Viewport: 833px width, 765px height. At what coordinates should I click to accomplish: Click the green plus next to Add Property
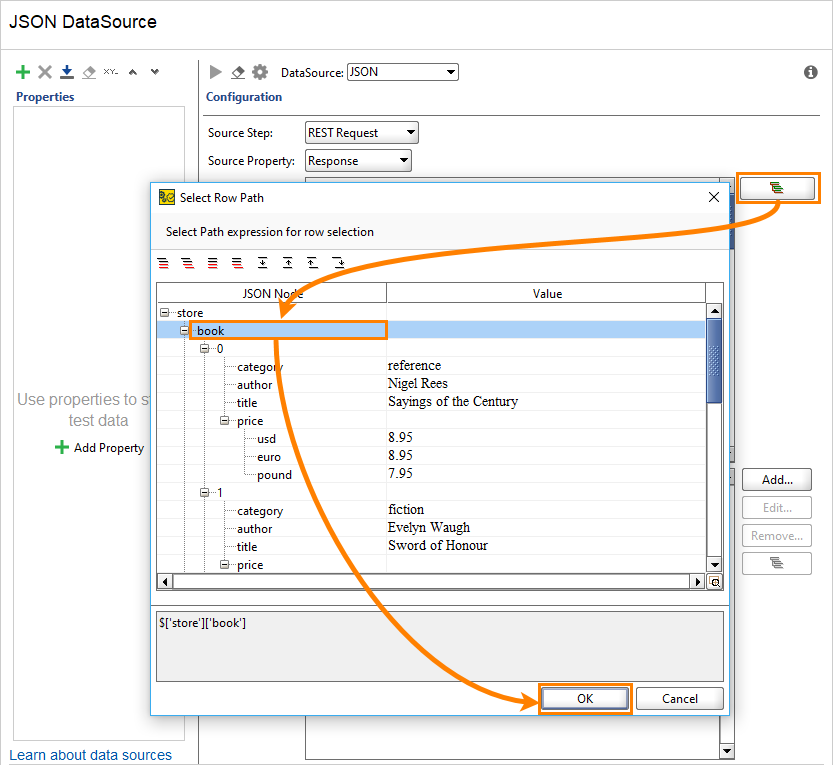pos(62,447)
